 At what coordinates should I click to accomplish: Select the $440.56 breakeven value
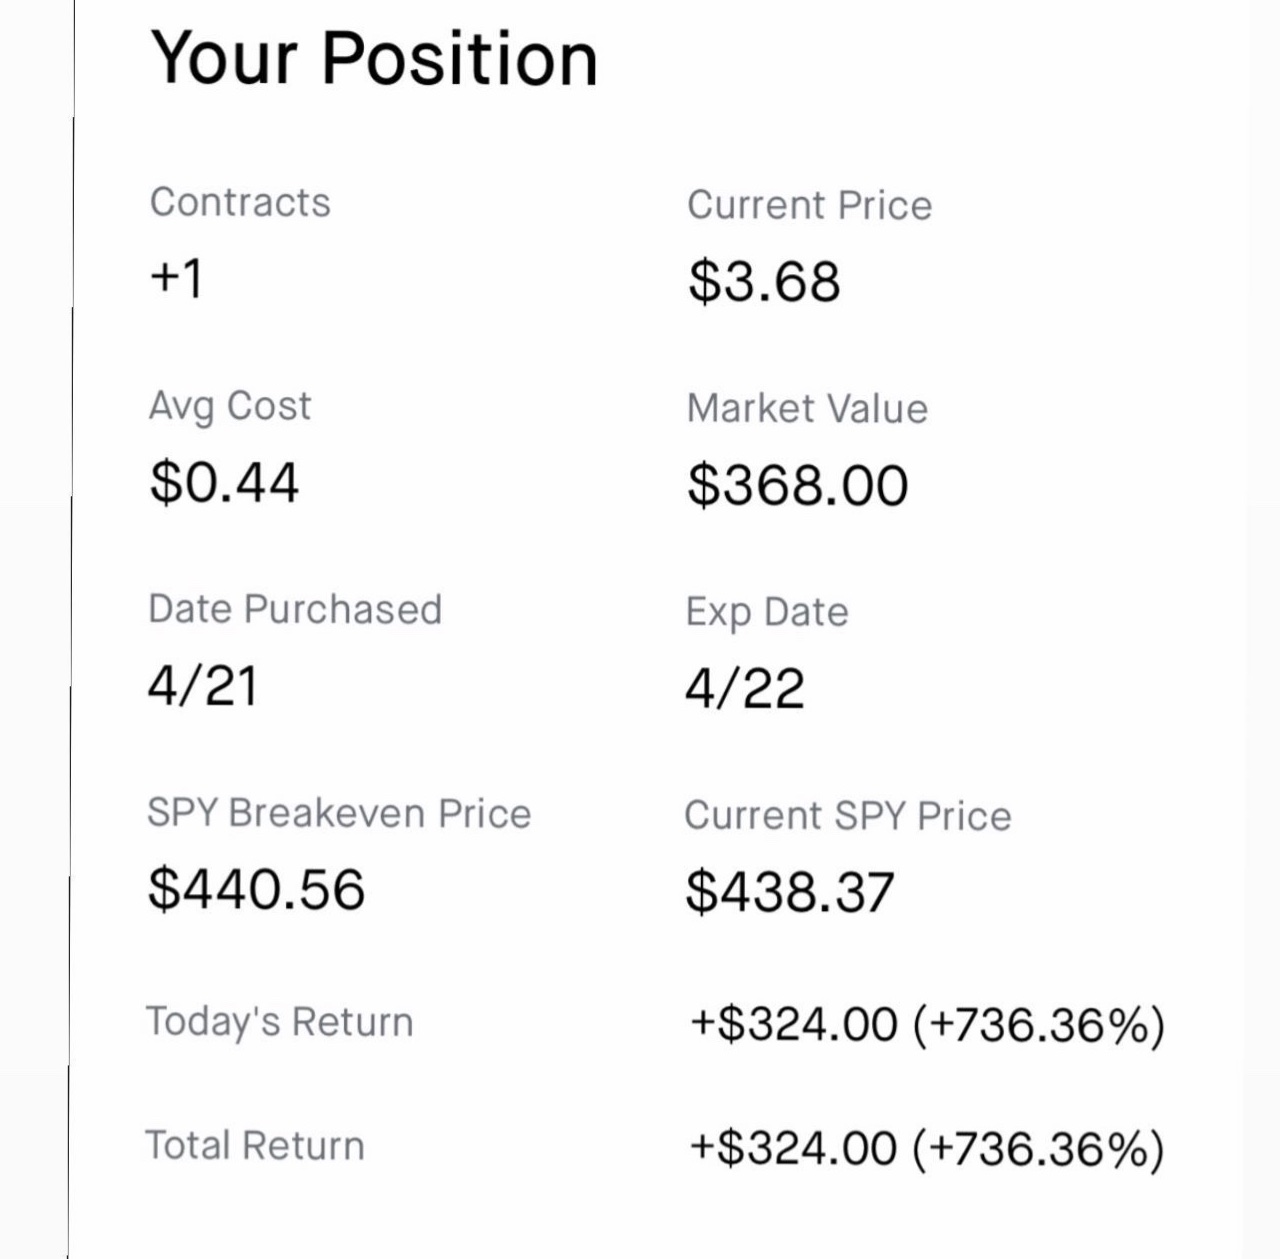pyautogui.click(x=256, y=889)
